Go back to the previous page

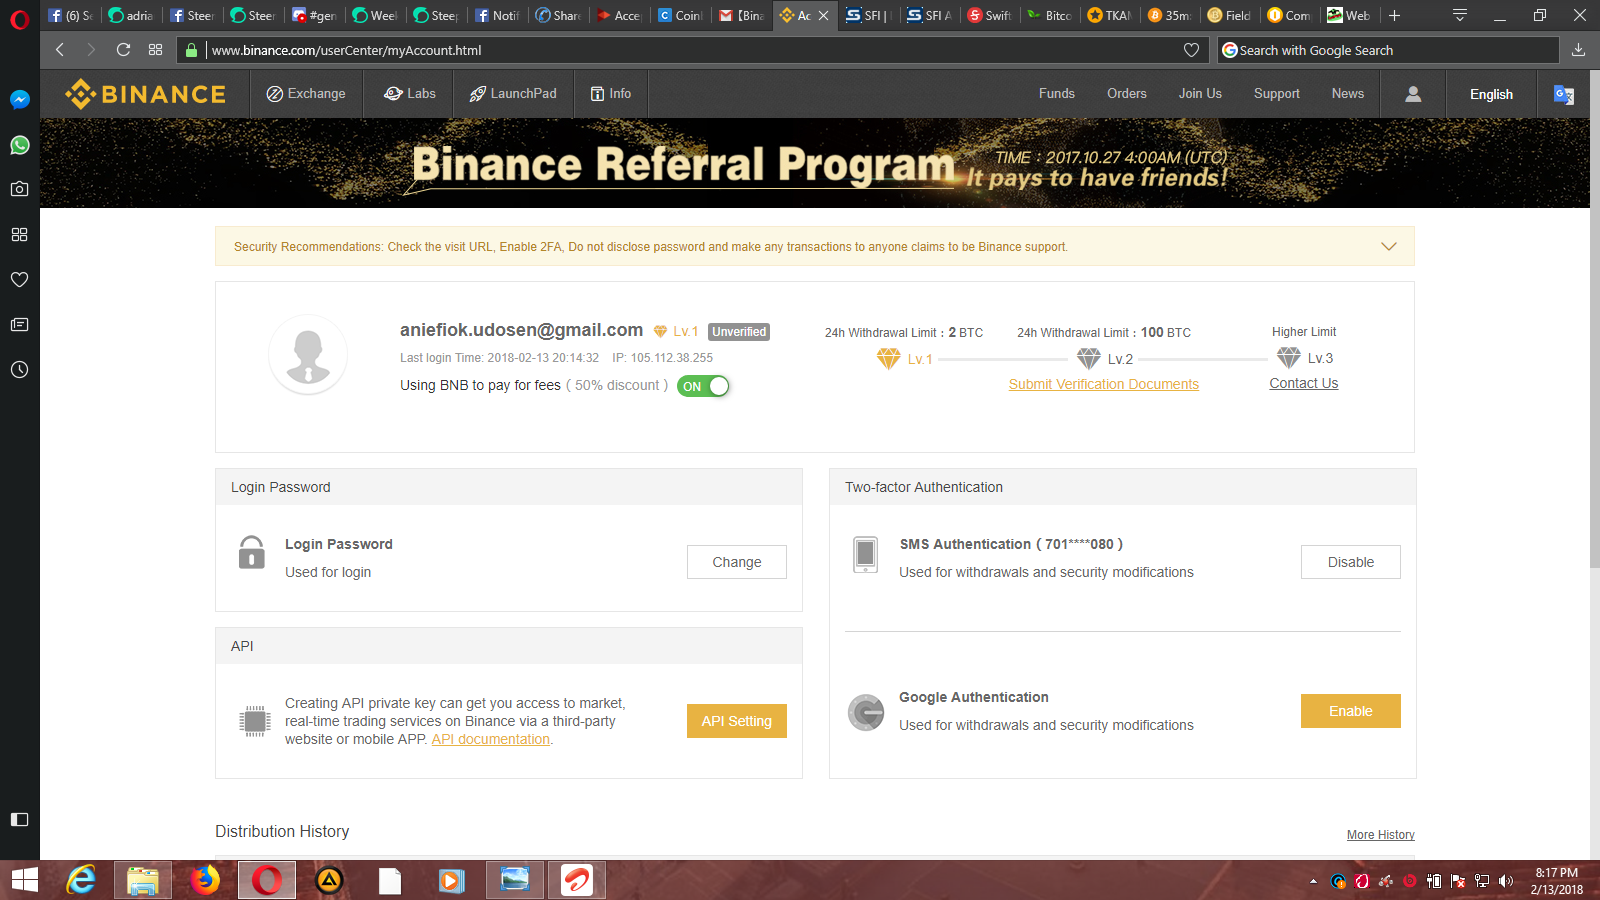60,49
